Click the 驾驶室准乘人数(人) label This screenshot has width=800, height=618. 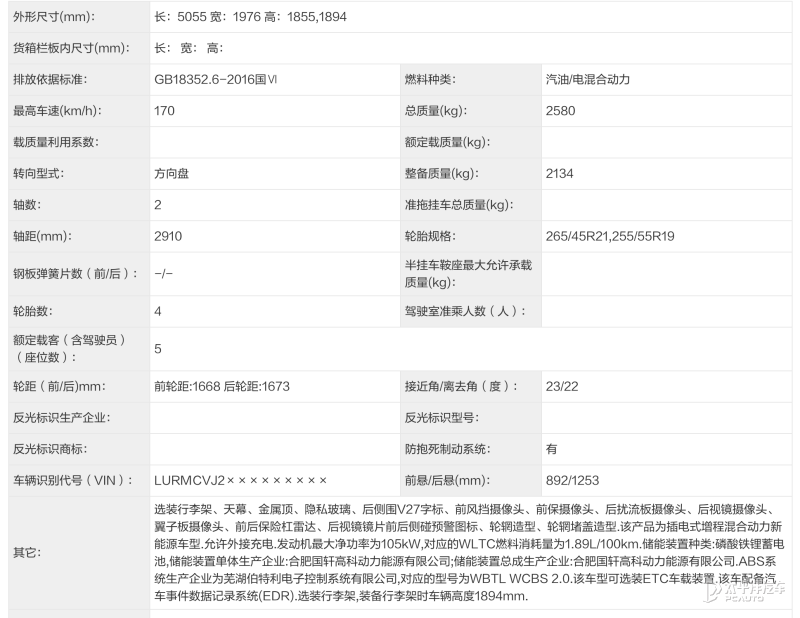coord(465,311)
